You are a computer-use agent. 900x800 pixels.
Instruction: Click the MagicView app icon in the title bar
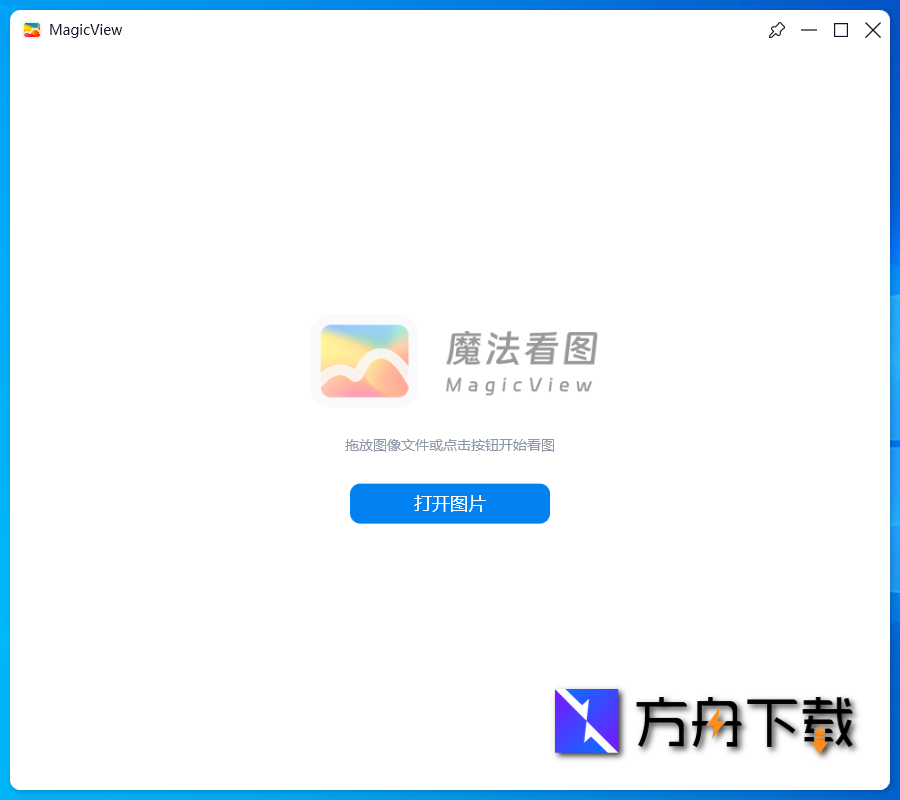[x=32, y=30]
